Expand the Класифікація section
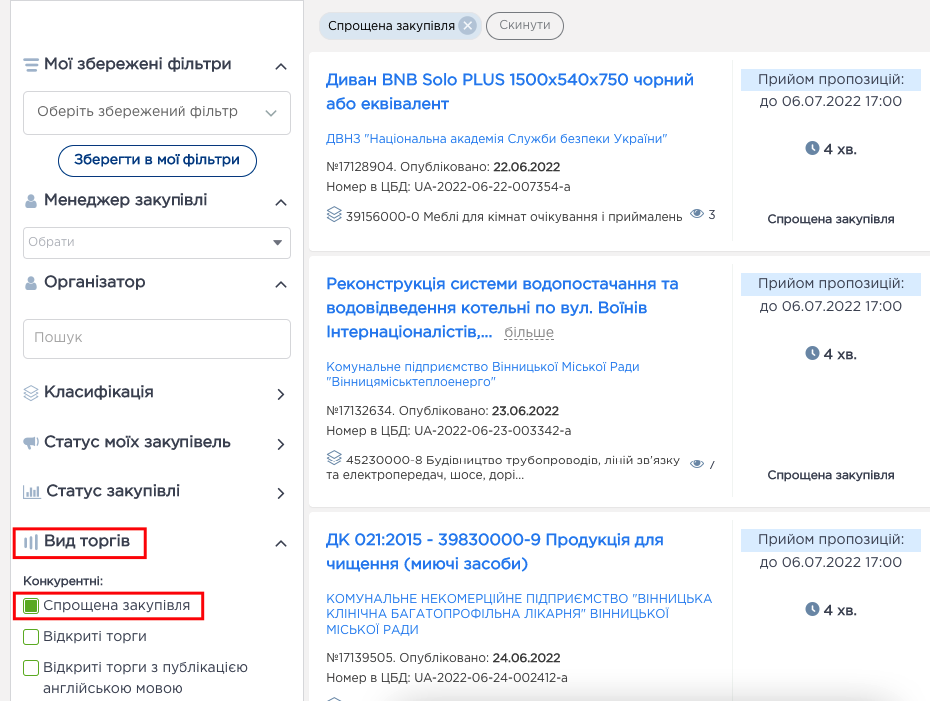The image size is (930, 701). 281,394
